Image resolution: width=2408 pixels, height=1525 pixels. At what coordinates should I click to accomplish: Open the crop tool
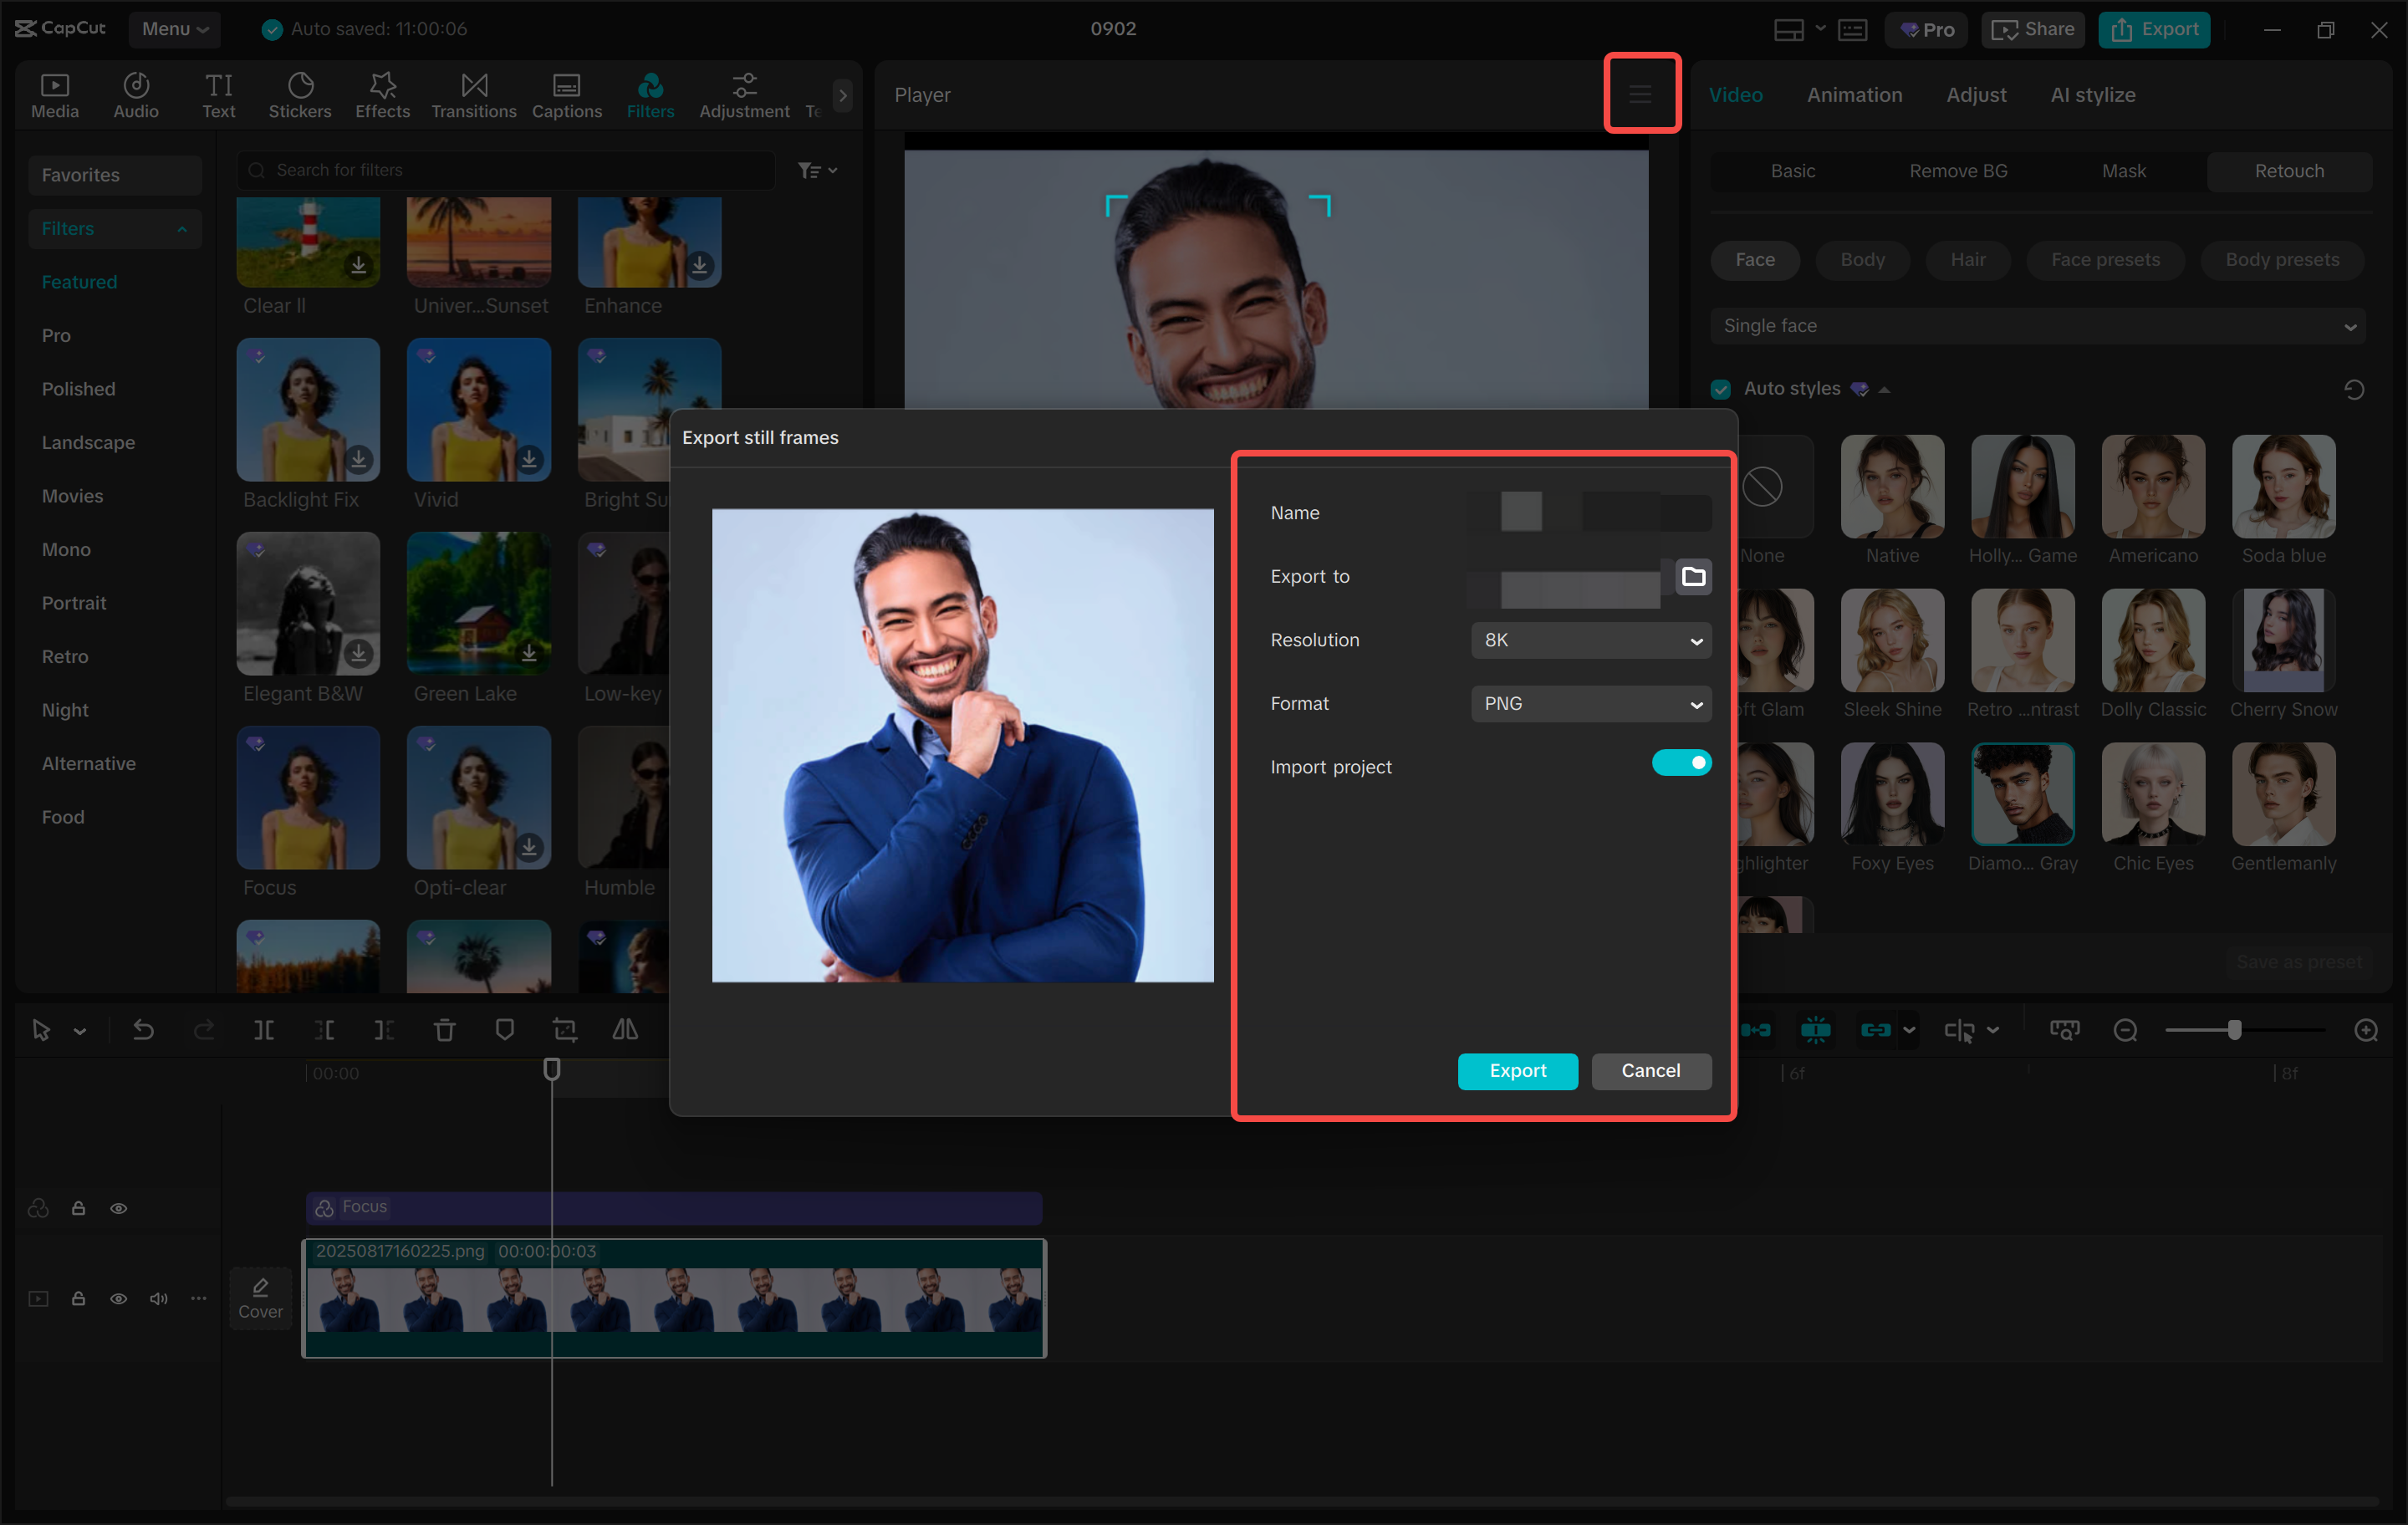pyautogui.click(x=565, y=1029)
